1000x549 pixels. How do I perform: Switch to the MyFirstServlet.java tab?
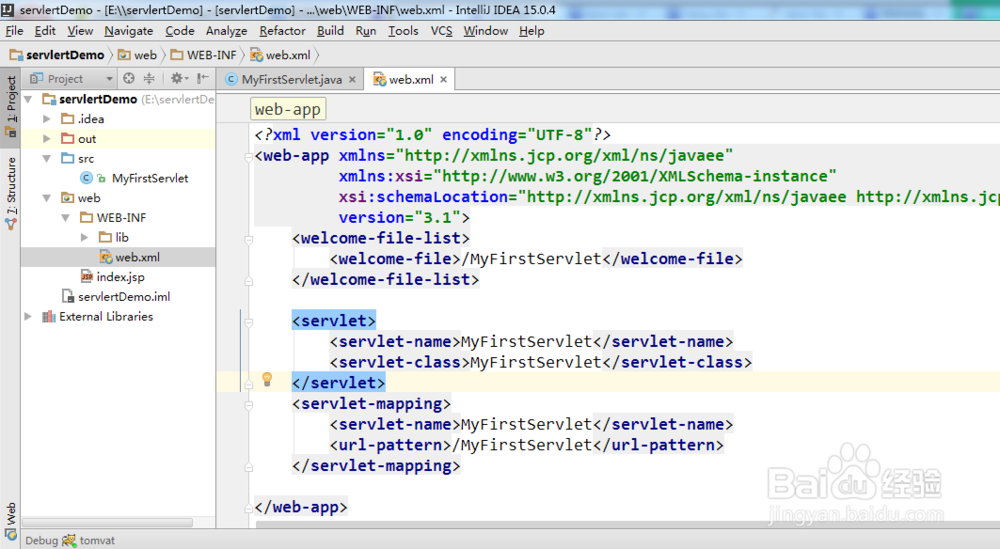(291, 80)
